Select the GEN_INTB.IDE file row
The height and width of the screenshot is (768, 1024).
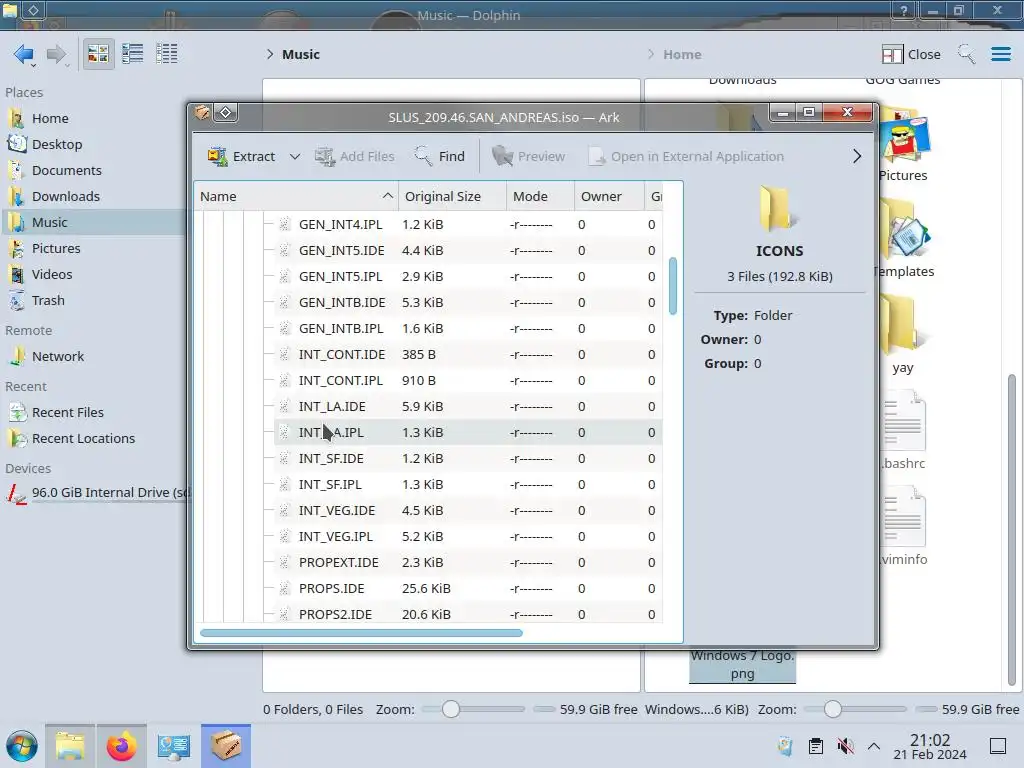468,303
